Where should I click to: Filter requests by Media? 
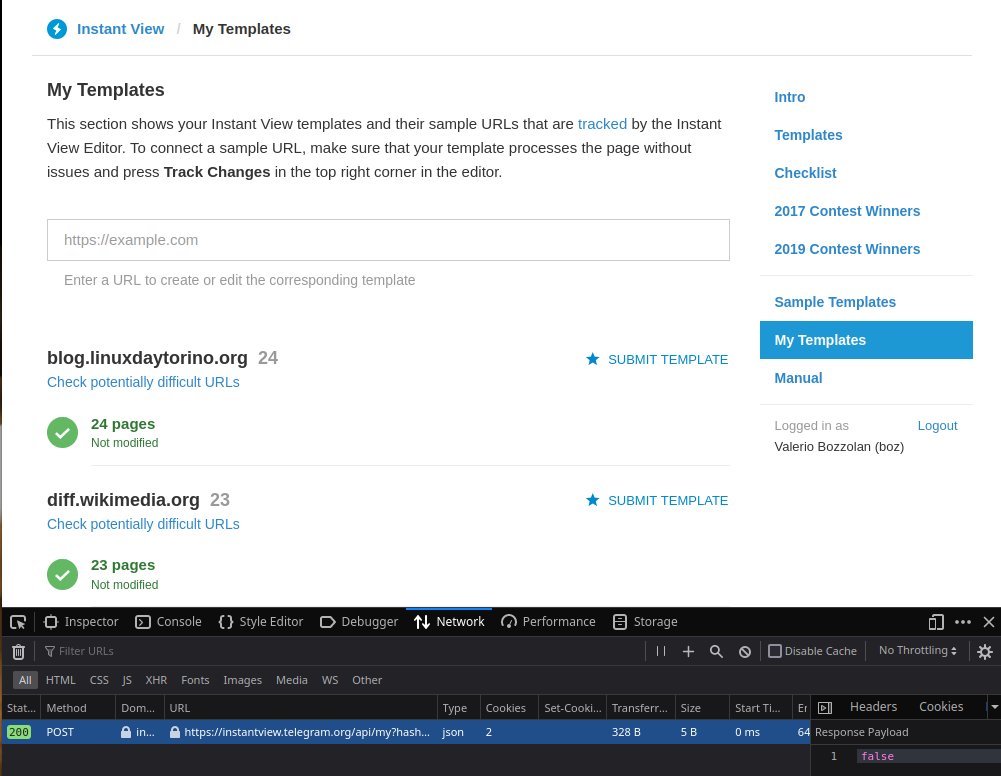[x=292, y=680]
